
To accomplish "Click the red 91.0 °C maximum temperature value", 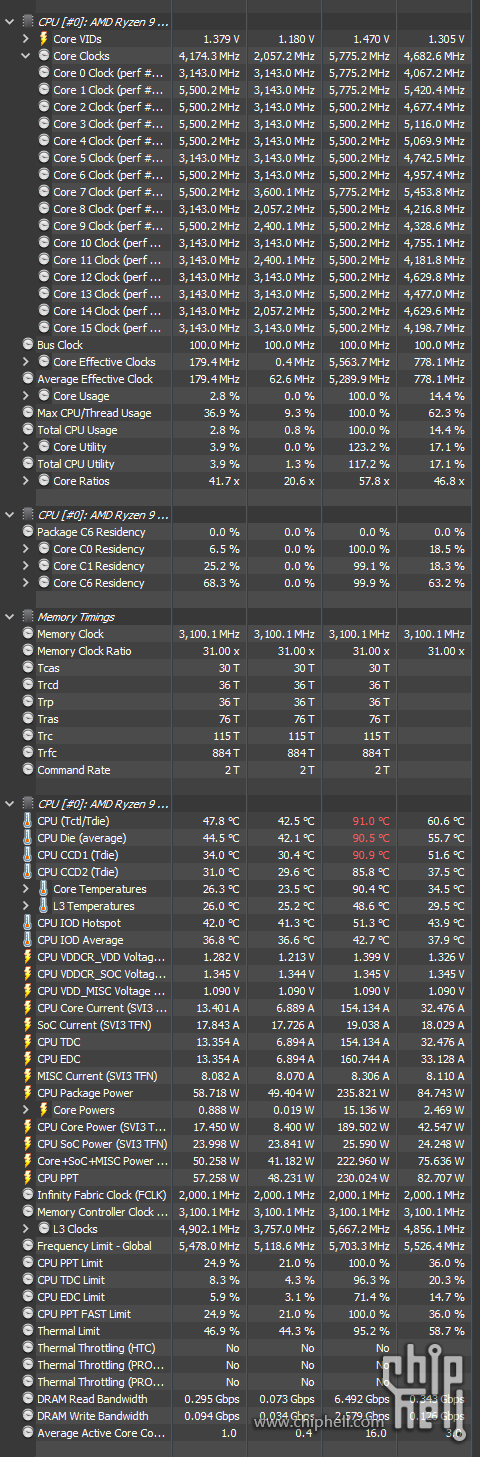I will pos(370,821).
